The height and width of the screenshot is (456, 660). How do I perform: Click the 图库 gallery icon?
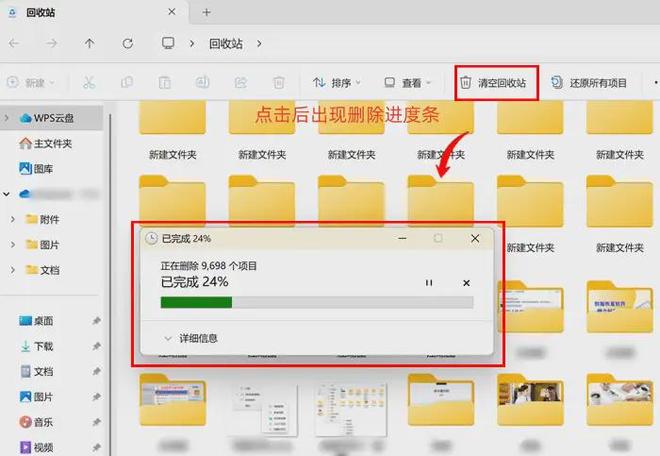pyautogui.click(x=25, y=169)
